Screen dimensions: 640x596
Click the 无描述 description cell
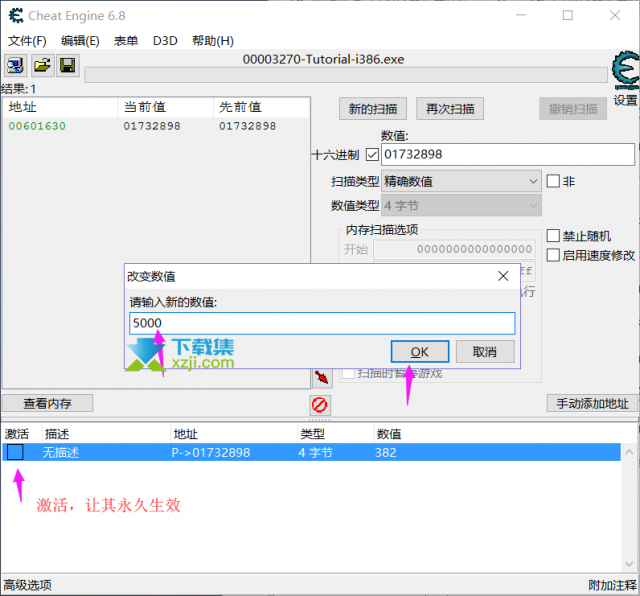click(60, 453)
